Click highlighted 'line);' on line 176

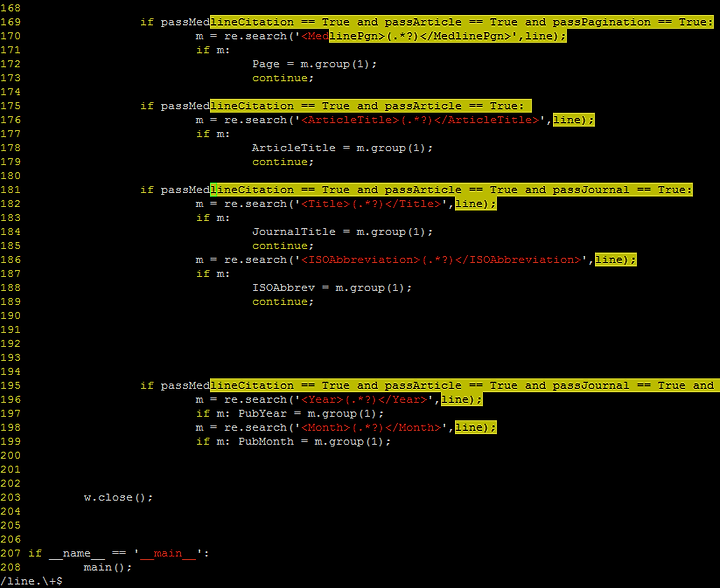574,120
